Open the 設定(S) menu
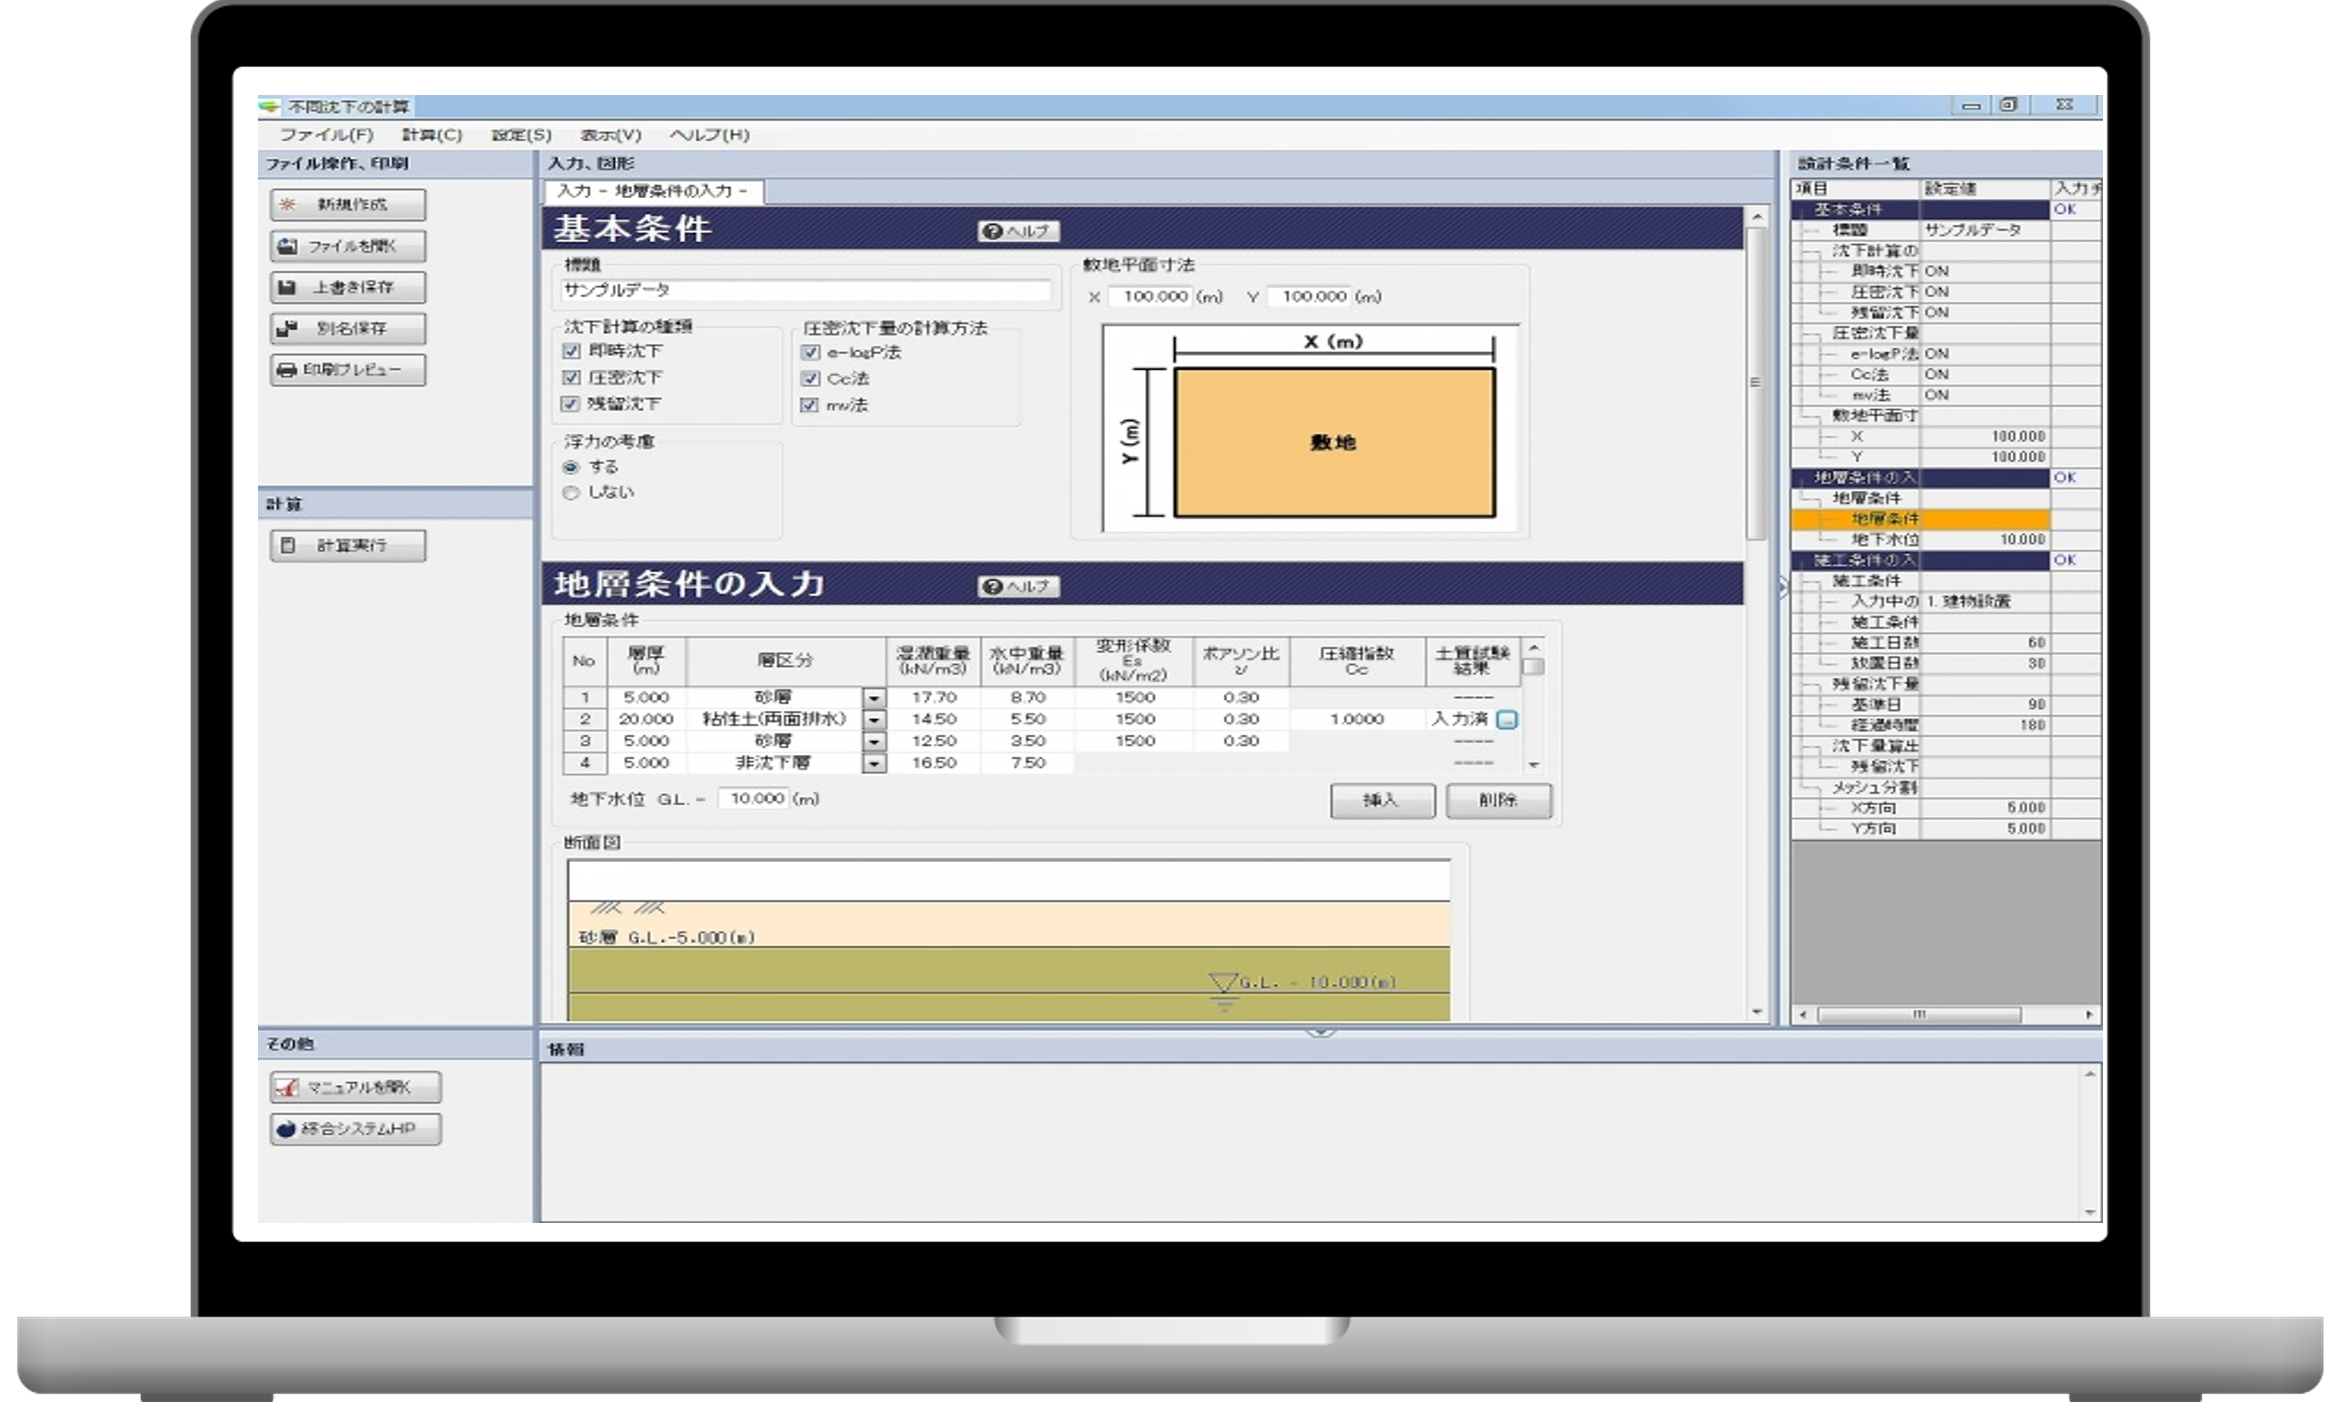Image resolution: width=2329 pixels, height=1402 pixels. (521, 134)
